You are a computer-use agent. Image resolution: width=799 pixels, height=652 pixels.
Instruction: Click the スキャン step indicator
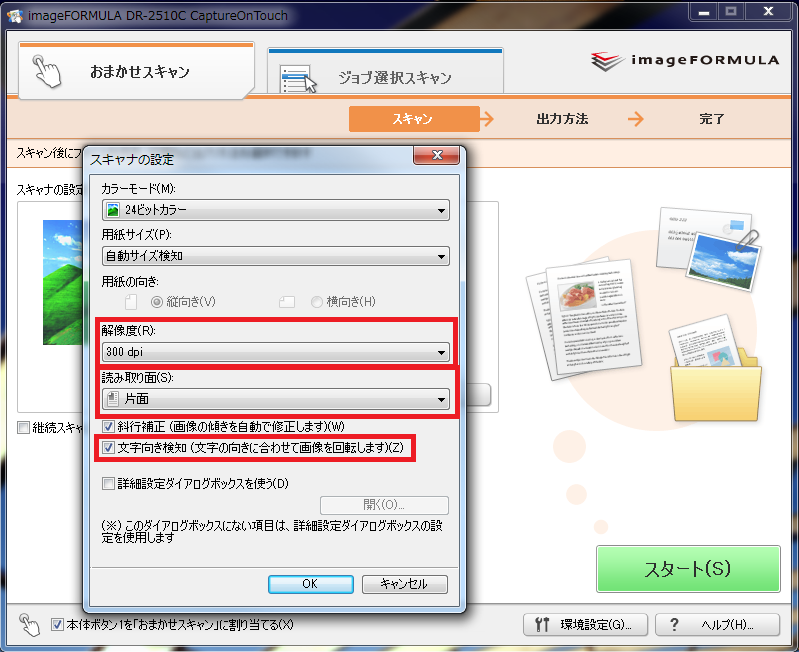(414, 119)
